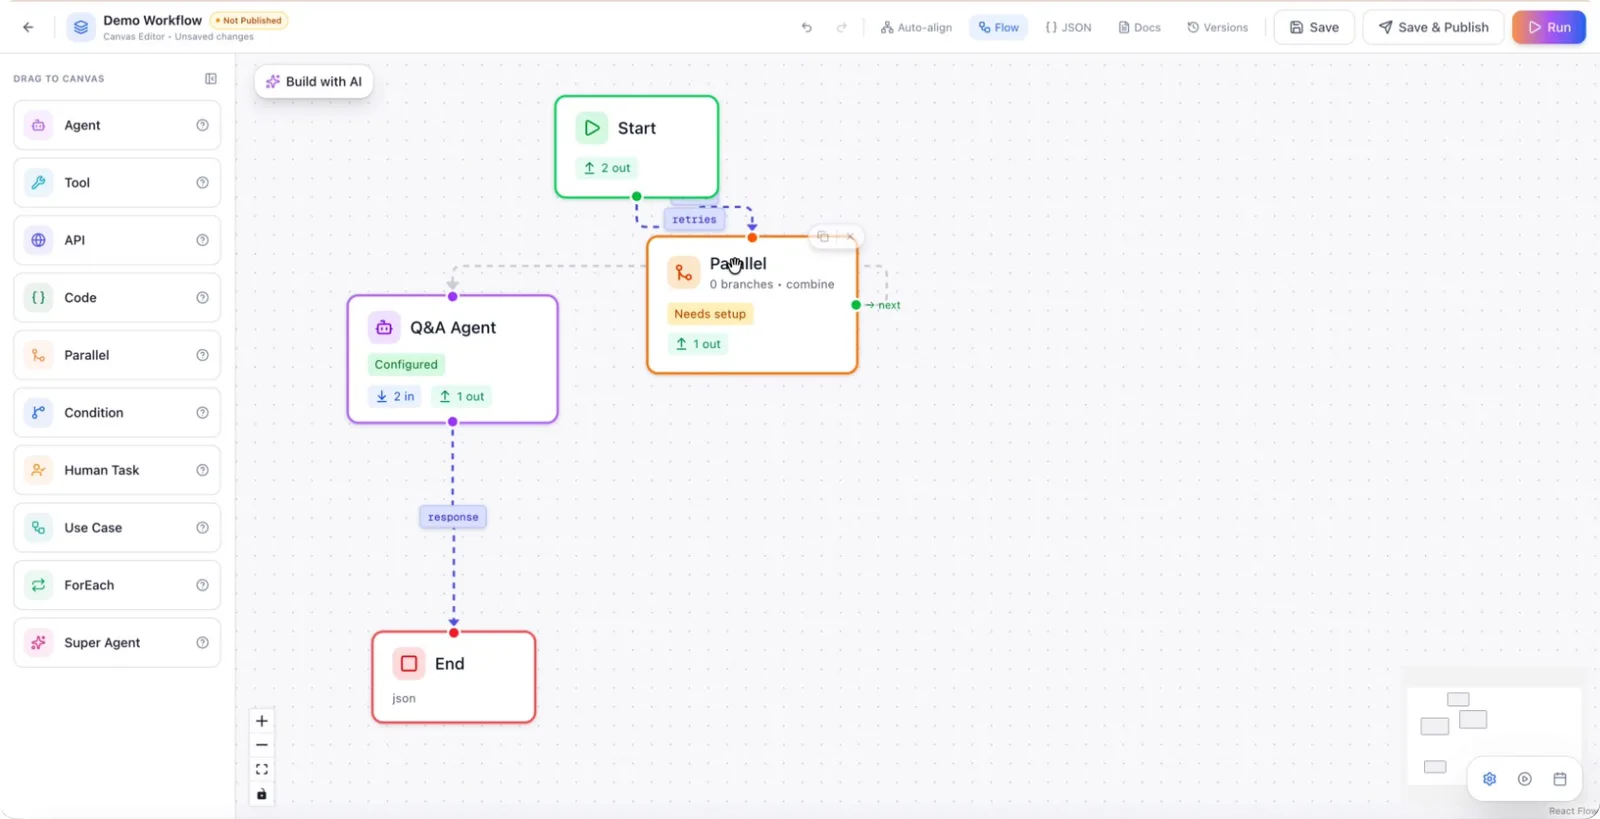Viewport: 1600px width, 819px height.
Task: Go back using the left arrow
Action: (28, 27)
